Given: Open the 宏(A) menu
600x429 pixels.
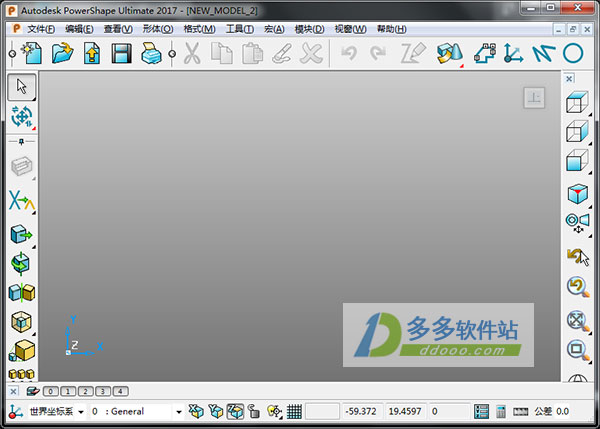Looking at the screenshot, I should tap(274, 29).
